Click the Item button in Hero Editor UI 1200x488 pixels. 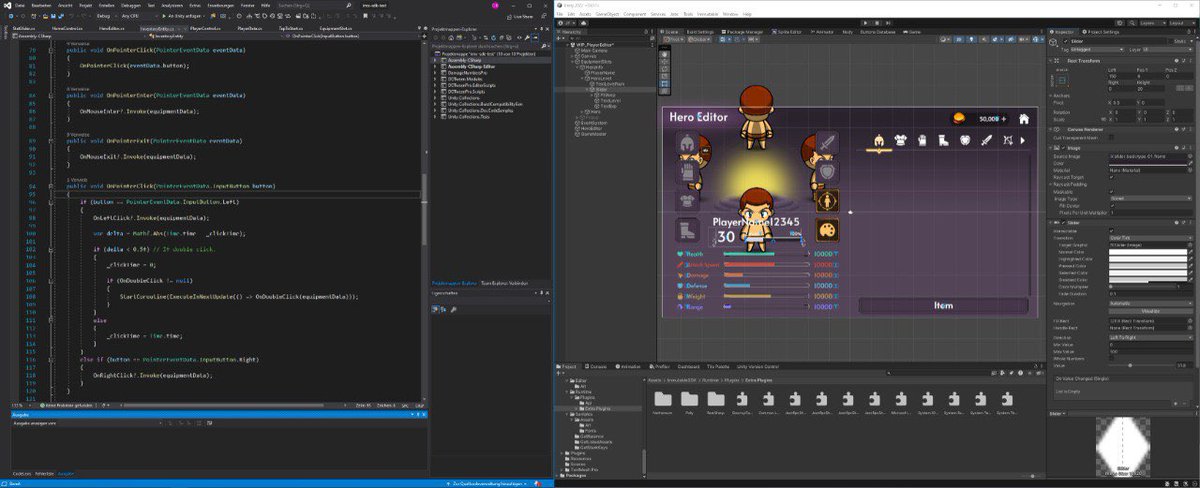tap(943, 306)
